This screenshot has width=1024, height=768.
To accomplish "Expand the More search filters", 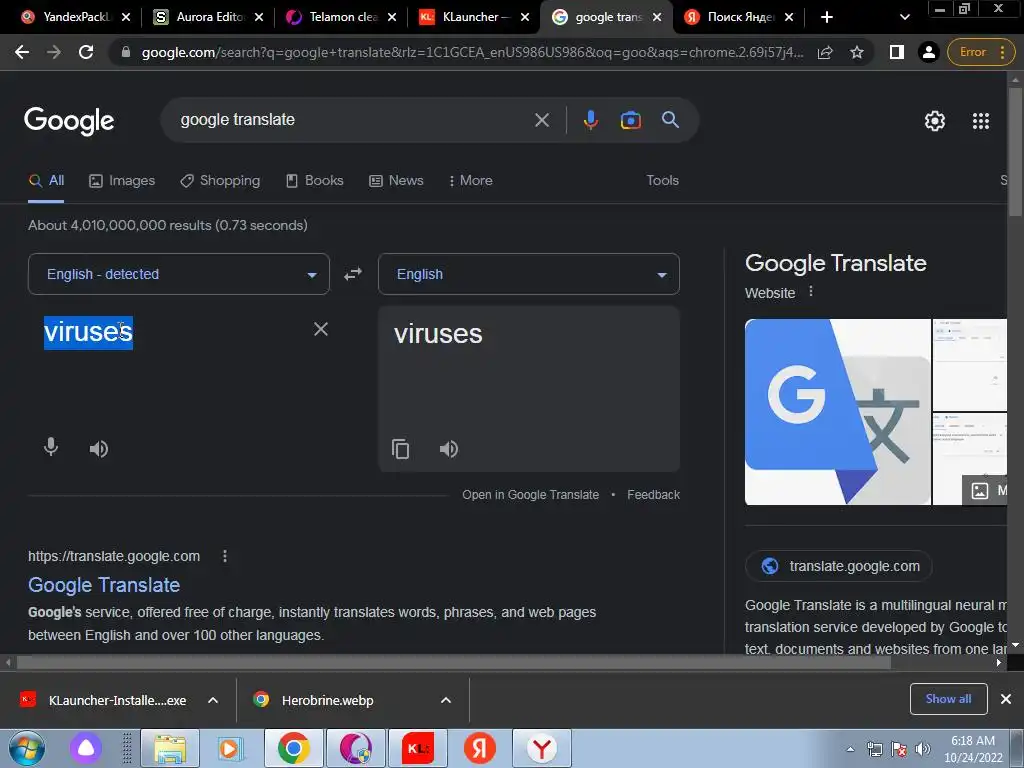I will click(x=470, y=181).
